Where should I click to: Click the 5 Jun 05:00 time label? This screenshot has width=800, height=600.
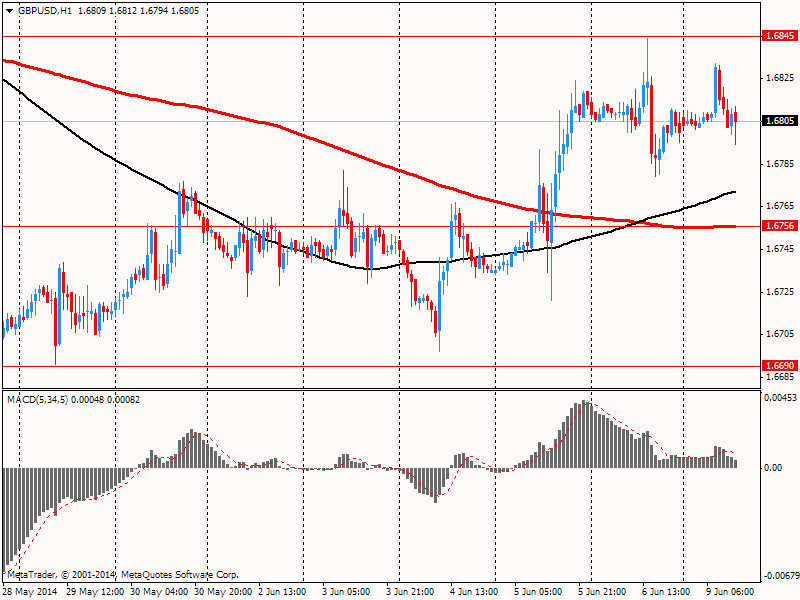538,592
